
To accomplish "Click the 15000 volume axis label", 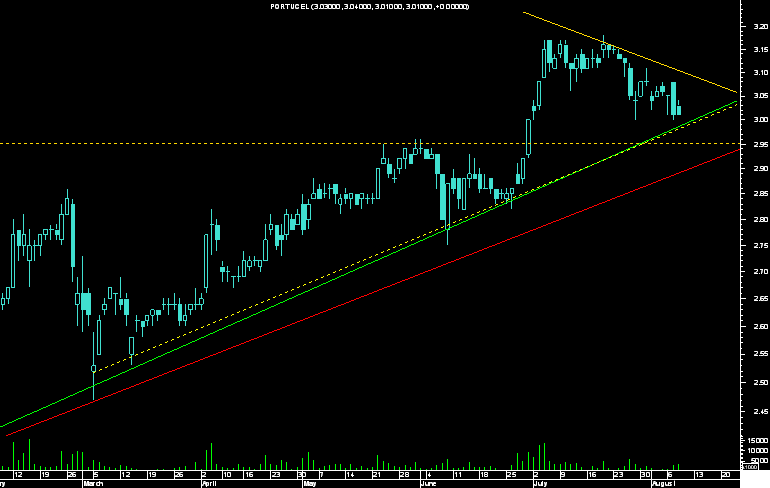I will click(758, 441).
